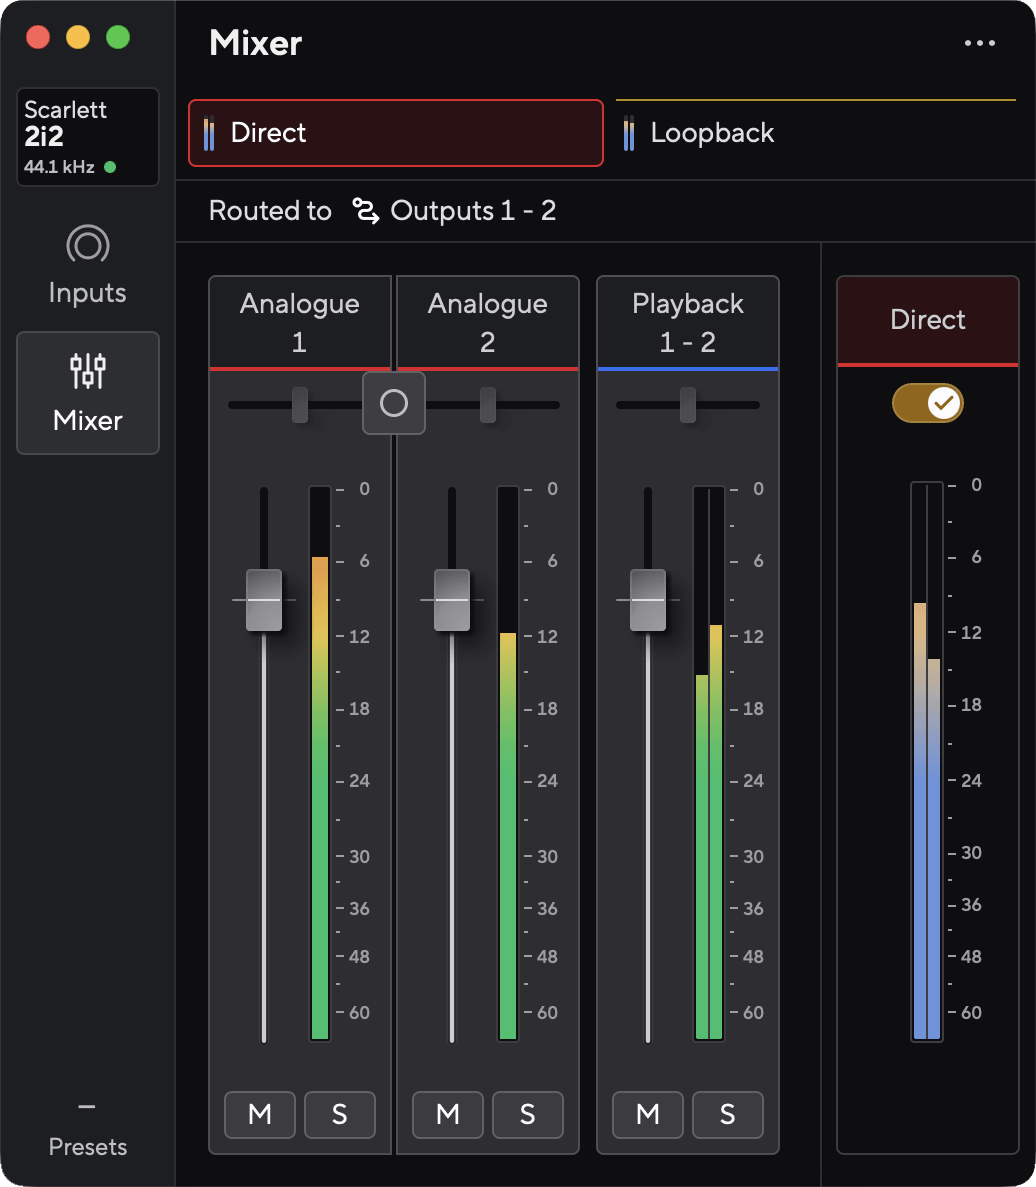Viewport: 1036px width, 1187px height.
Task: Click the Direct output strip header
Action: click(x=928, y=320)
